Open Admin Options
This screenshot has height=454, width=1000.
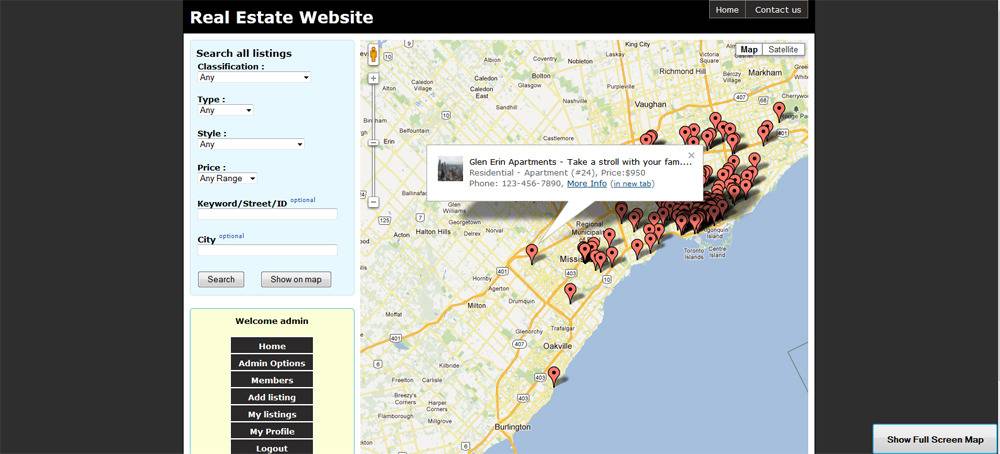tap(272, 363)
